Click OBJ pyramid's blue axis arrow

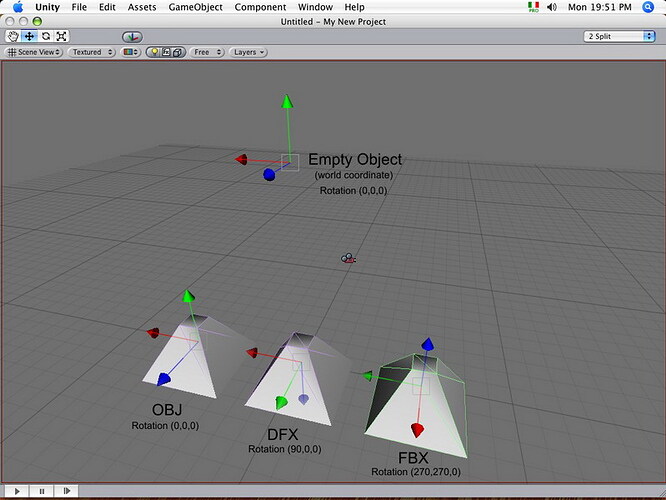164,379
